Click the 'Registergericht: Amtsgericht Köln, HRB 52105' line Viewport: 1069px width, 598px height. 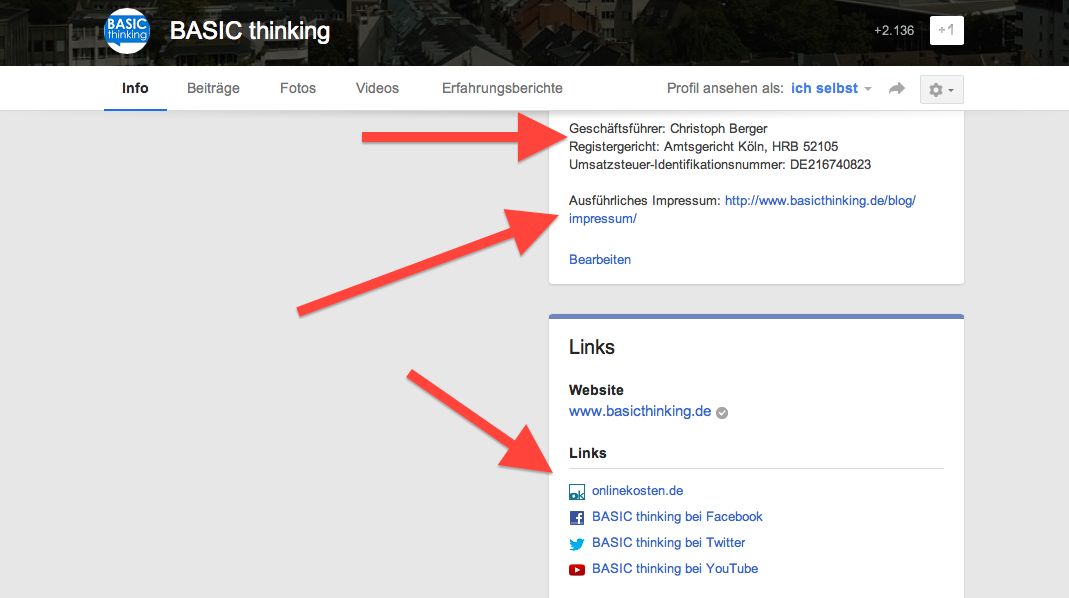704,146
